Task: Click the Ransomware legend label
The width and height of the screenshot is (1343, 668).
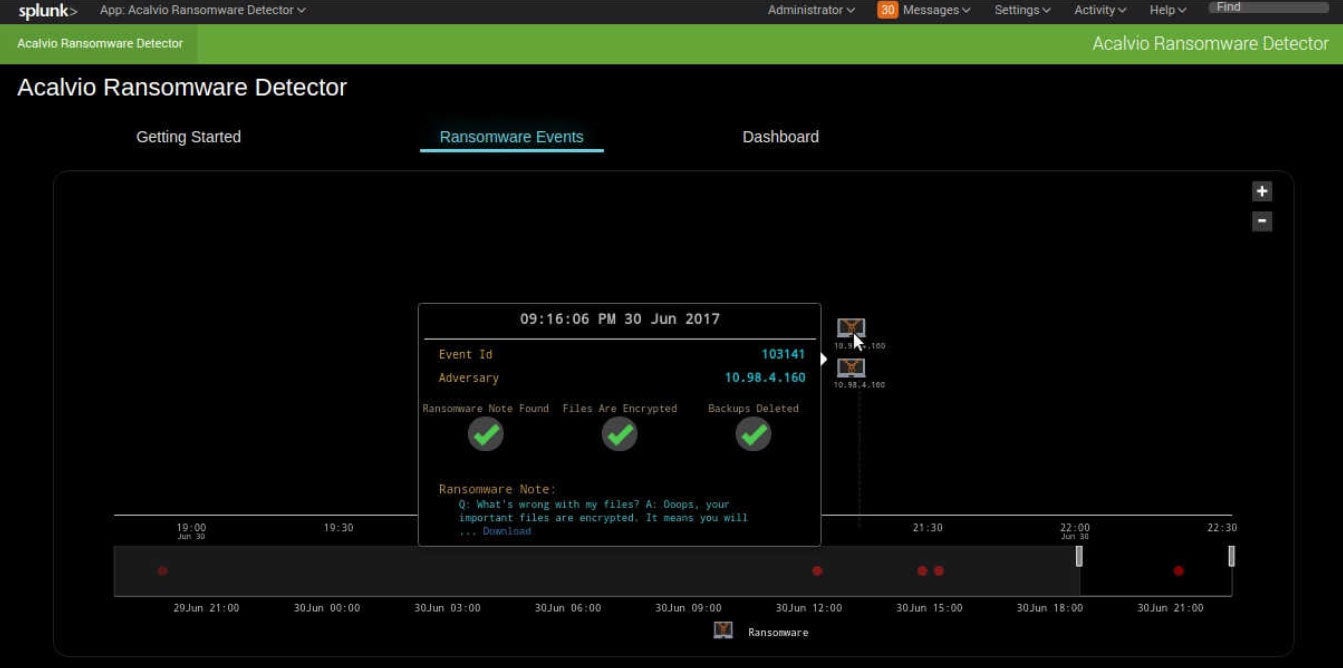Action: pyautogui.click(x=778, y=632)
